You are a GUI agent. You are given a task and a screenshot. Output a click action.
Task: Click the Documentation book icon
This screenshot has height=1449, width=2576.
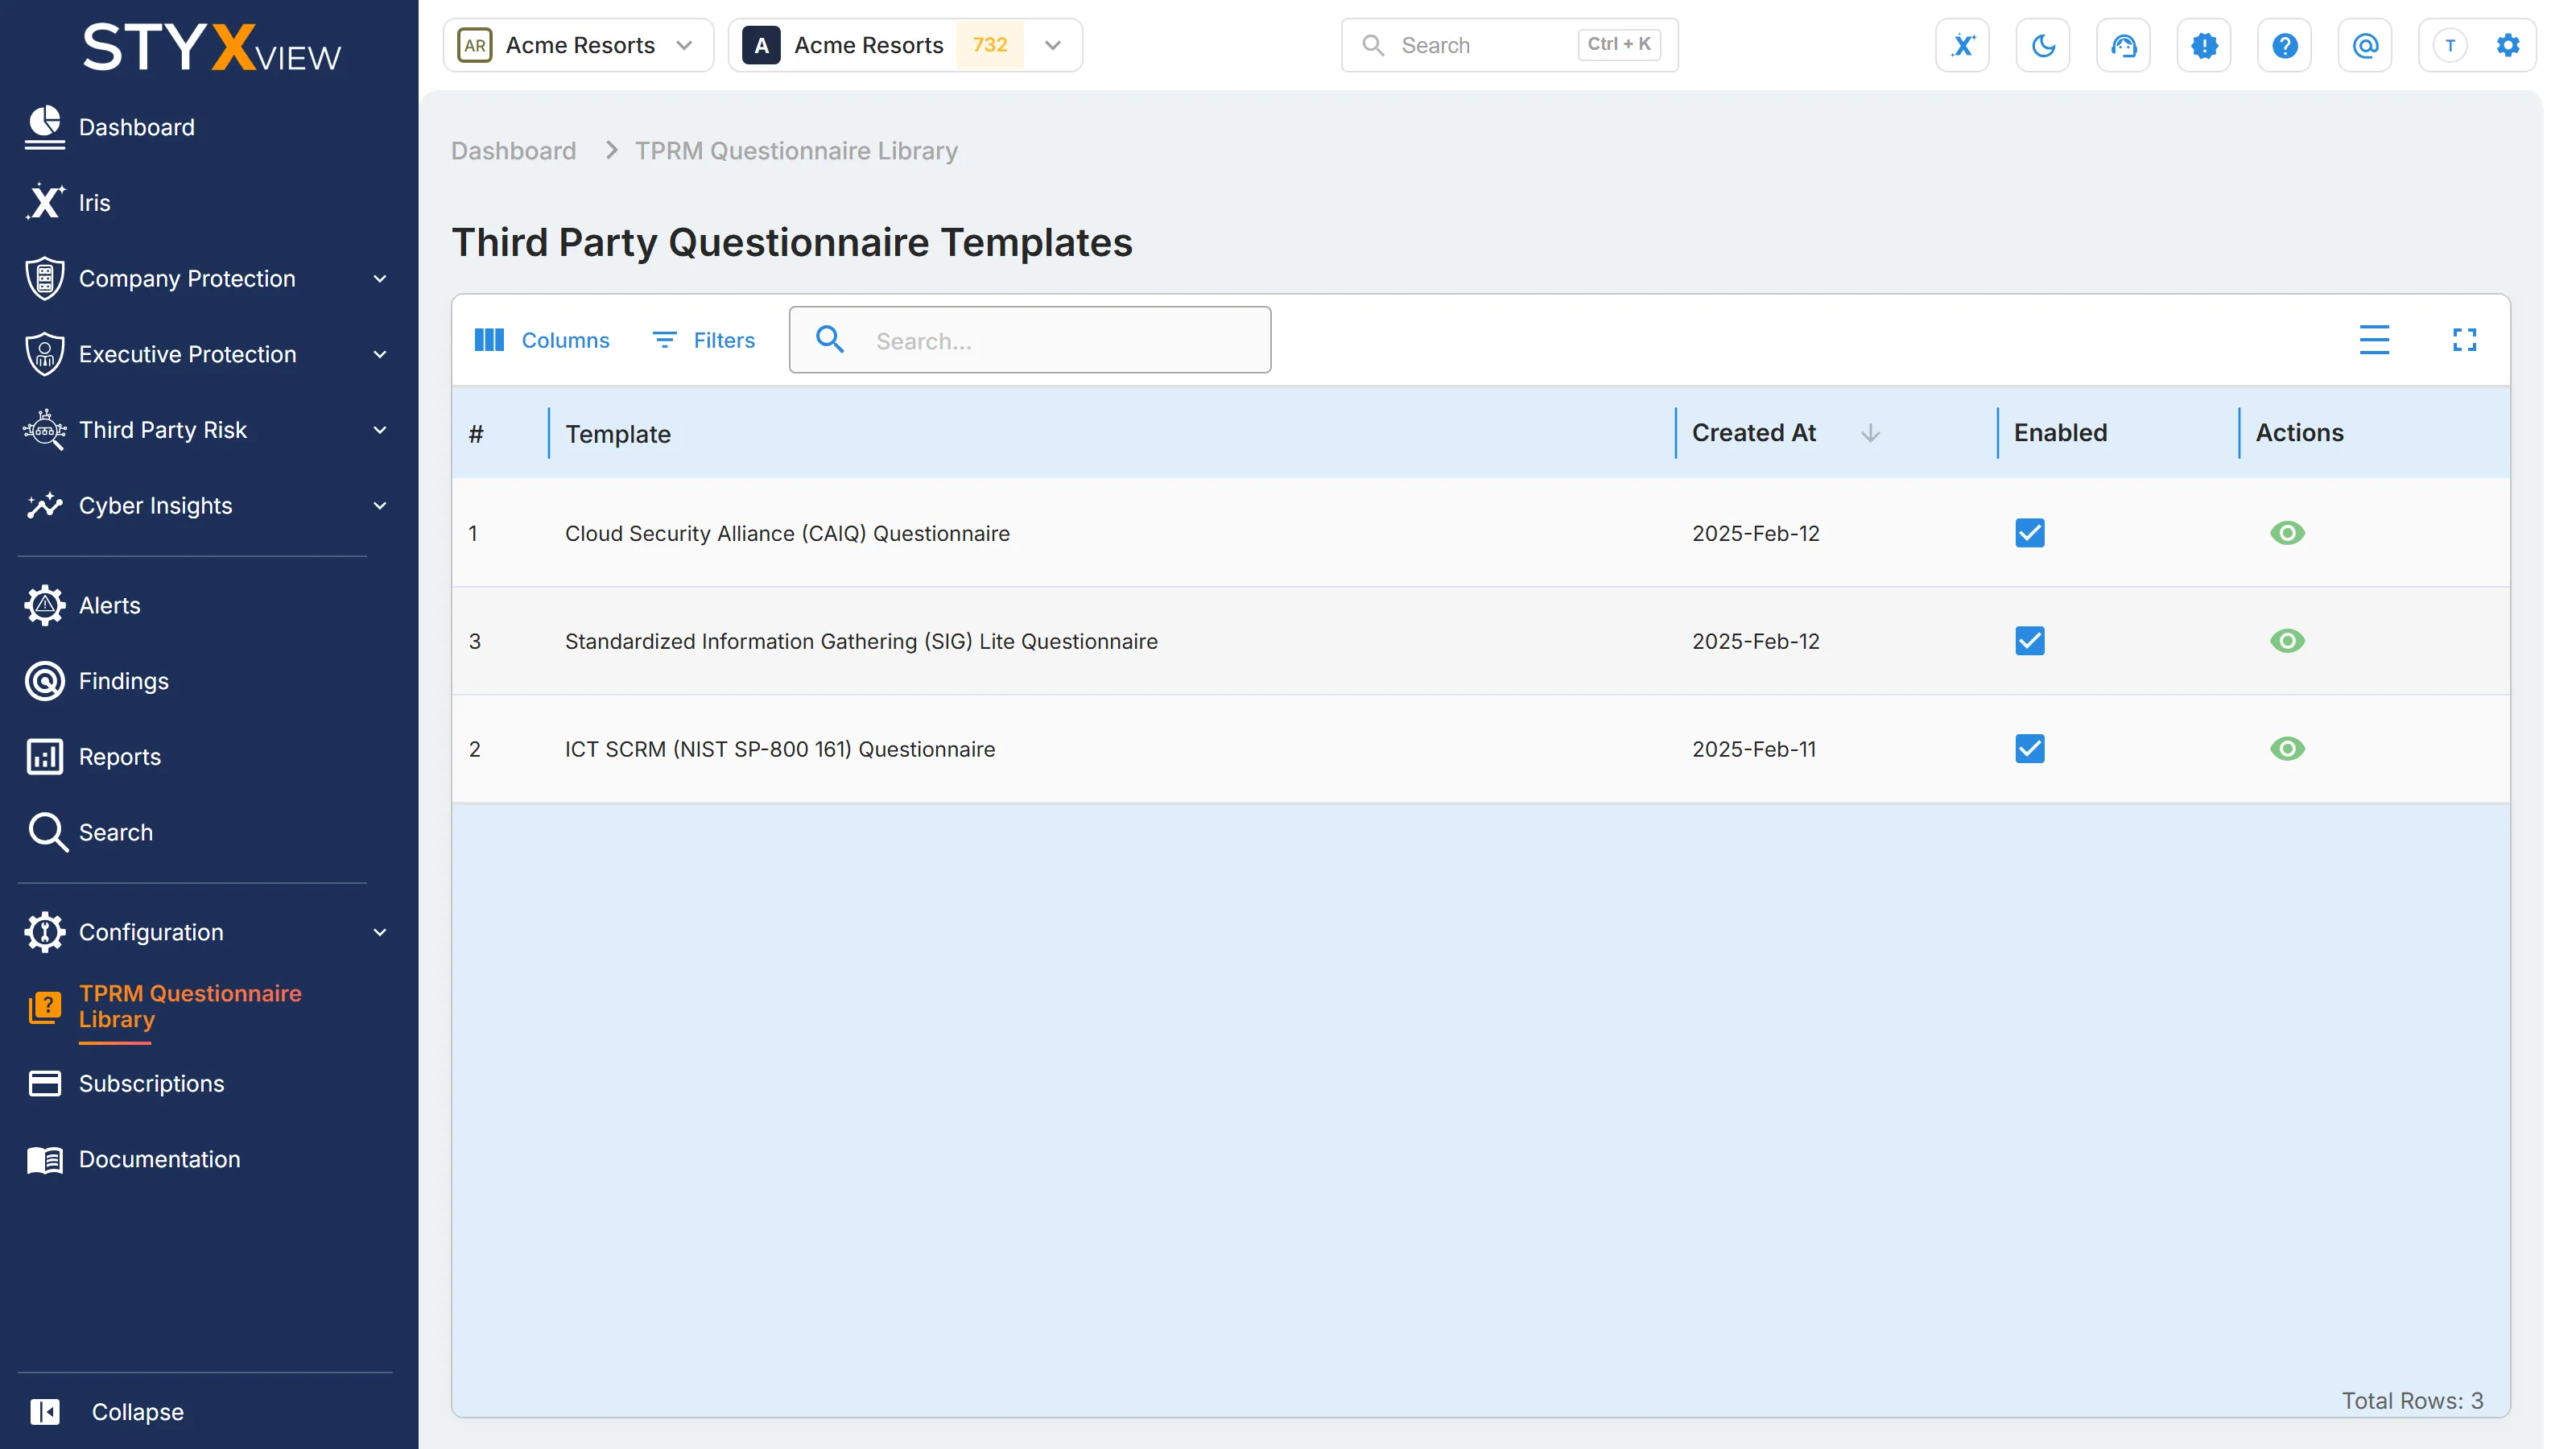(x=45, y=1159)
